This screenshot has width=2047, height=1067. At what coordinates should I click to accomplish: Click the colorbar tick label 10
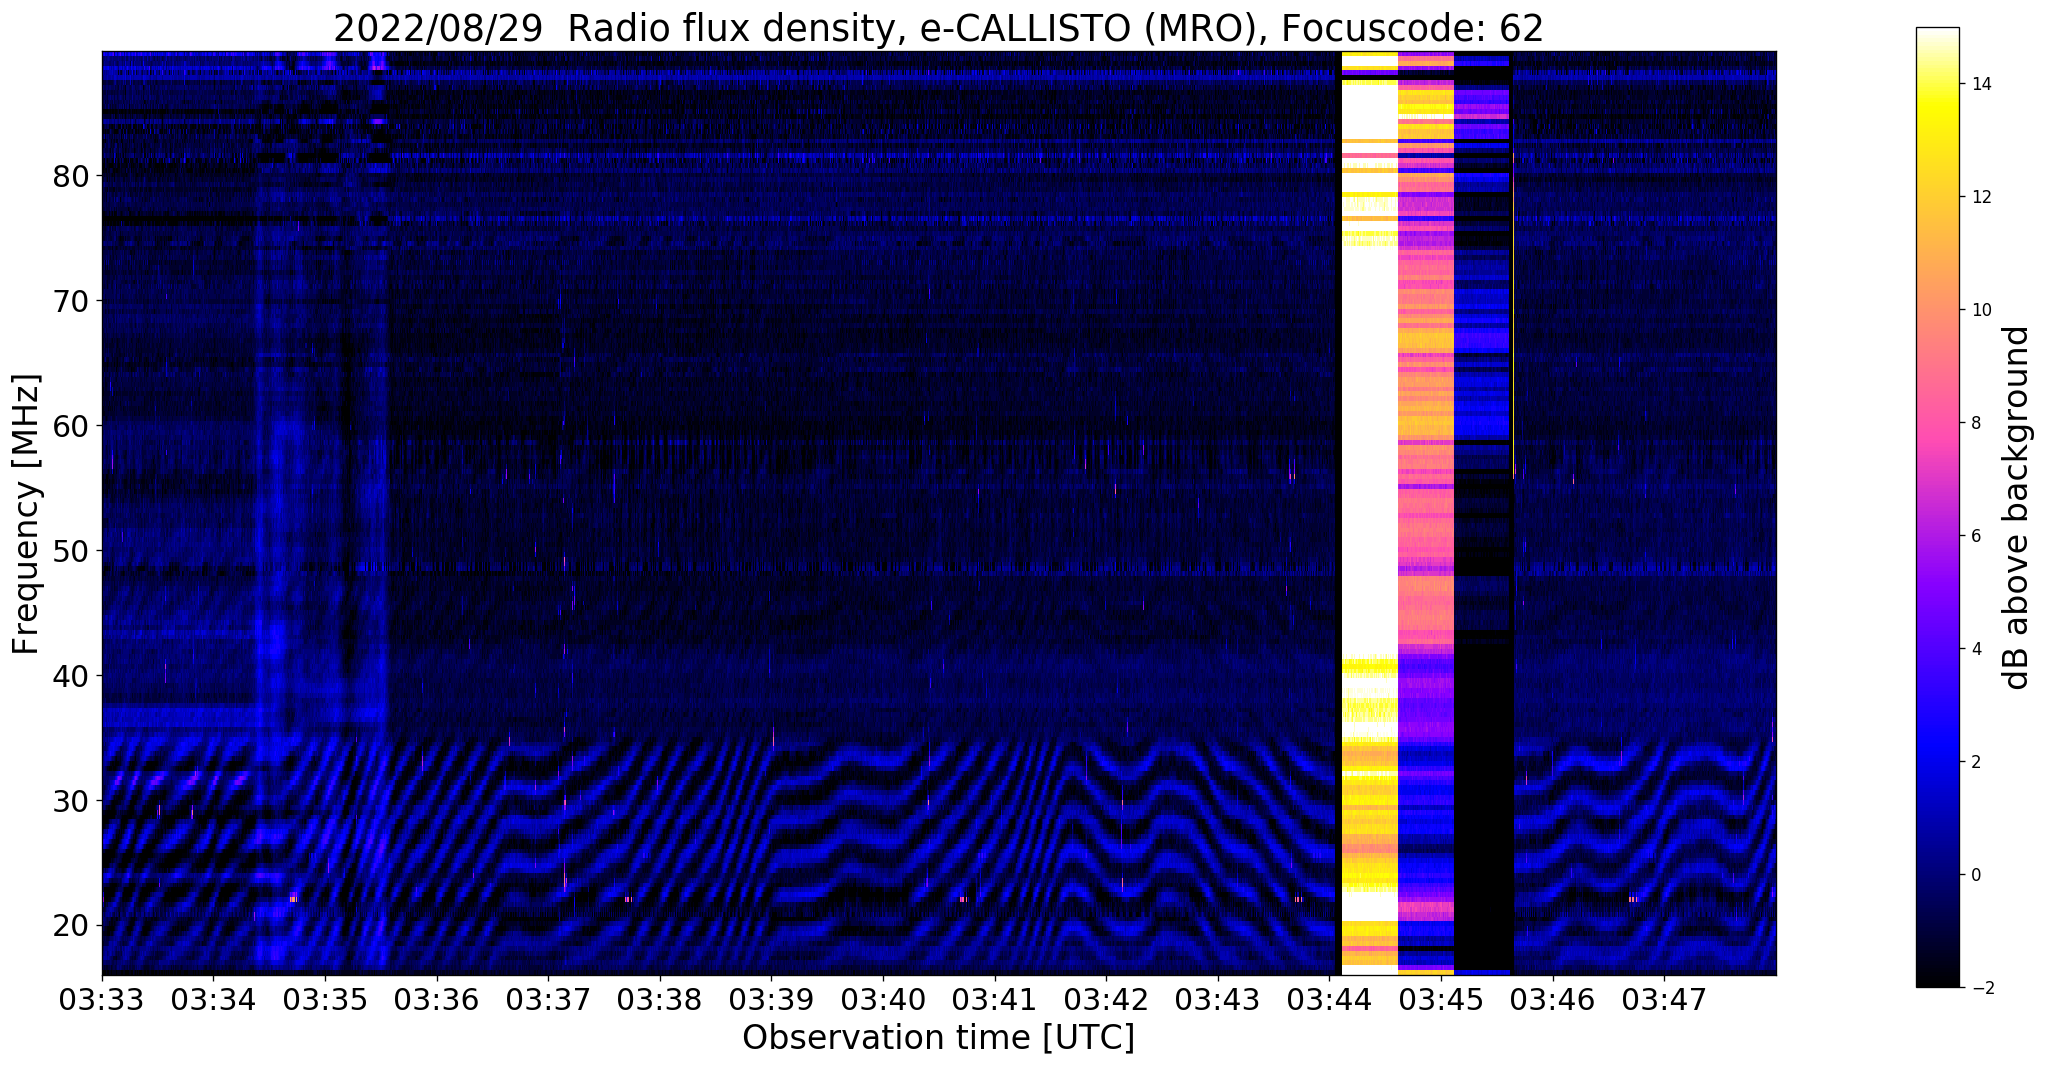pos(1980,310)
